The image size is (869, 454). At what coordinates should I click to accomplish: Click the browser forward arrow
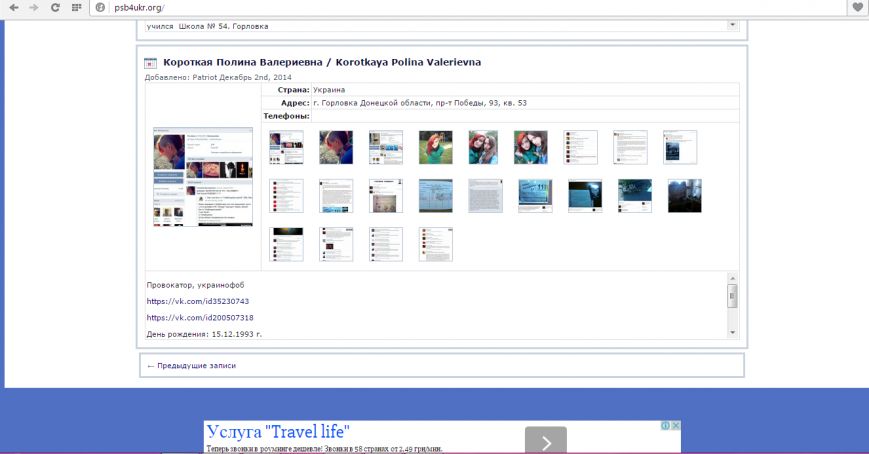coord(34,7)
